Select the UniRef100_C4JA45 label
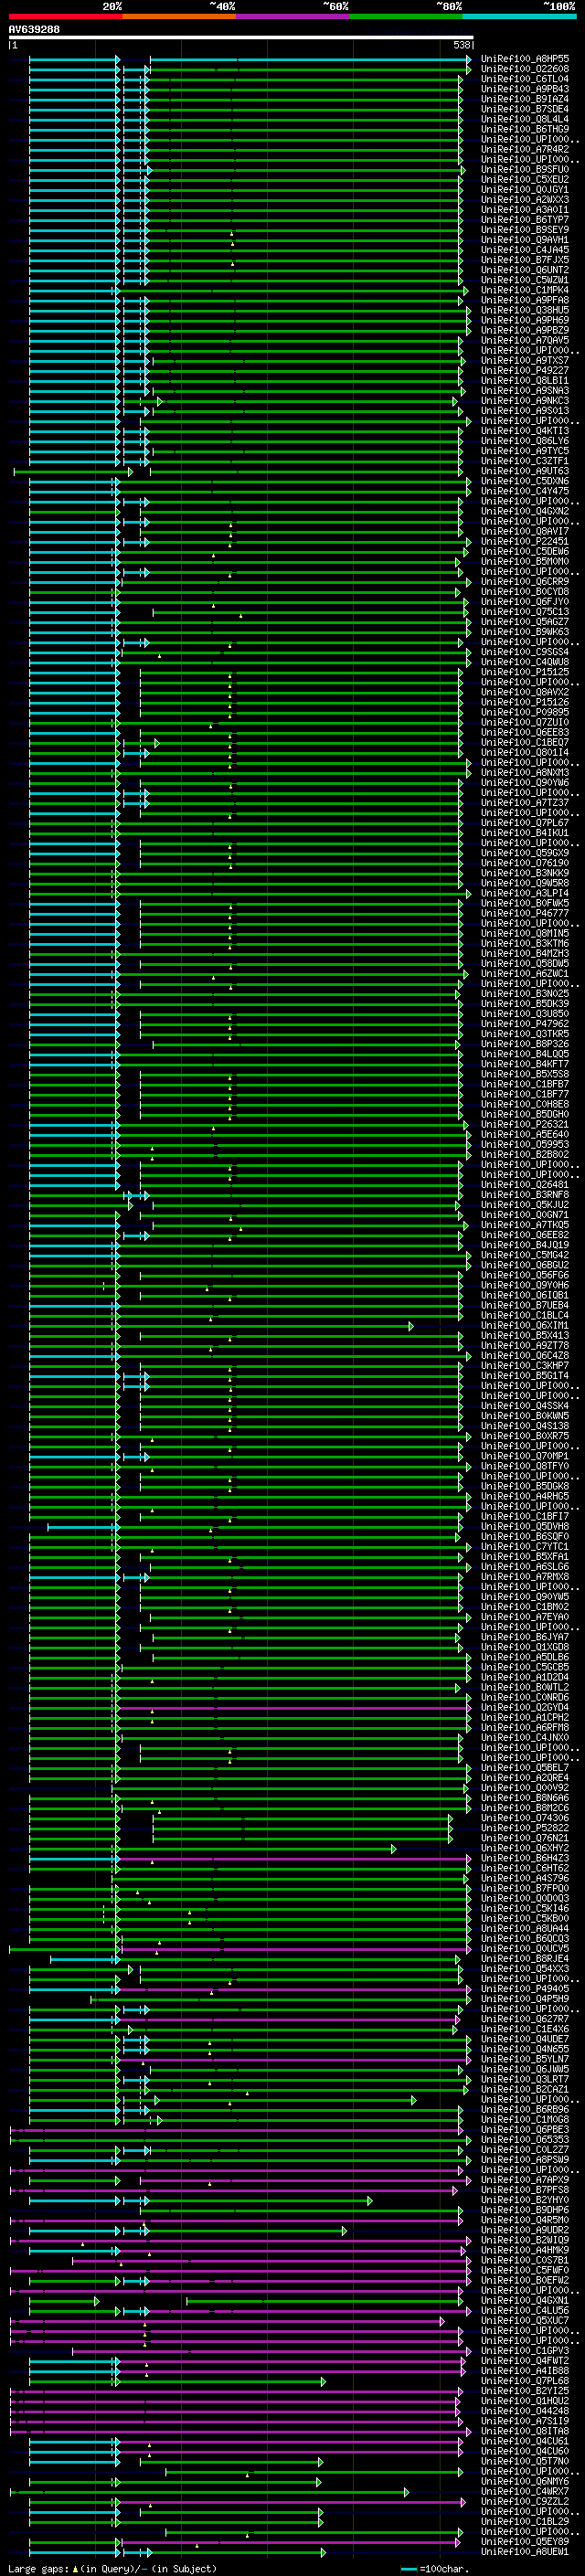 (x=525, y=250)
